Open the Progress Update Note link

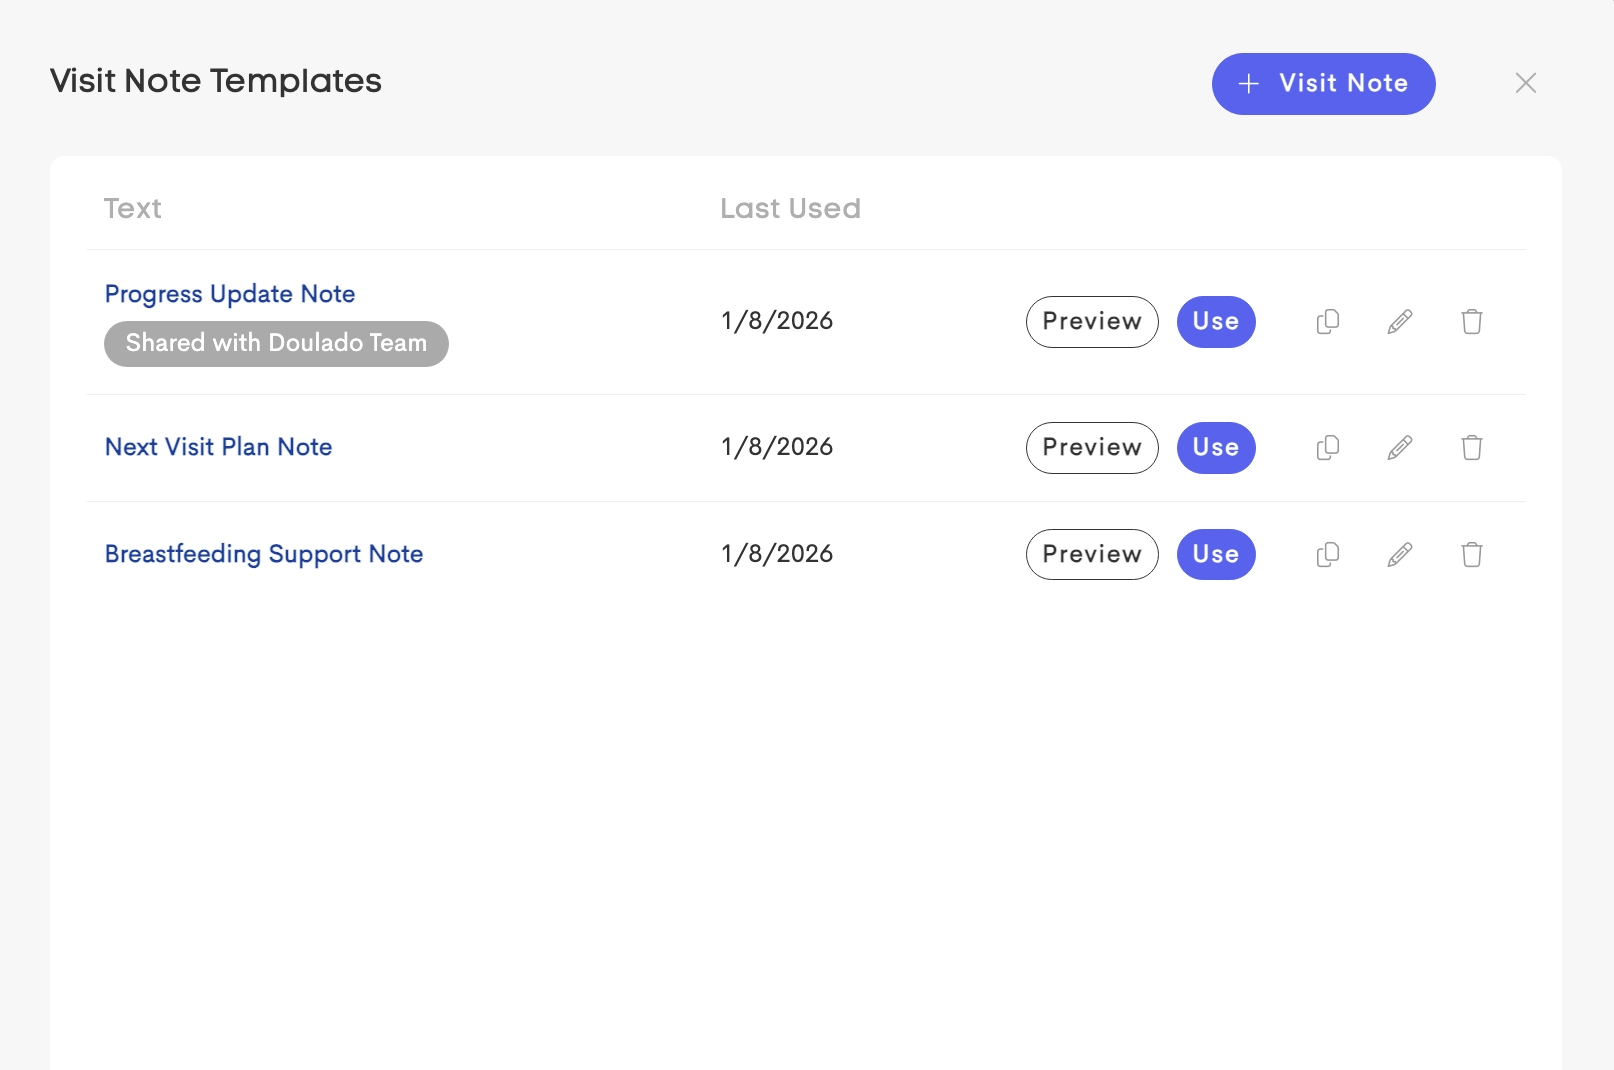click(x=230, y=294)
